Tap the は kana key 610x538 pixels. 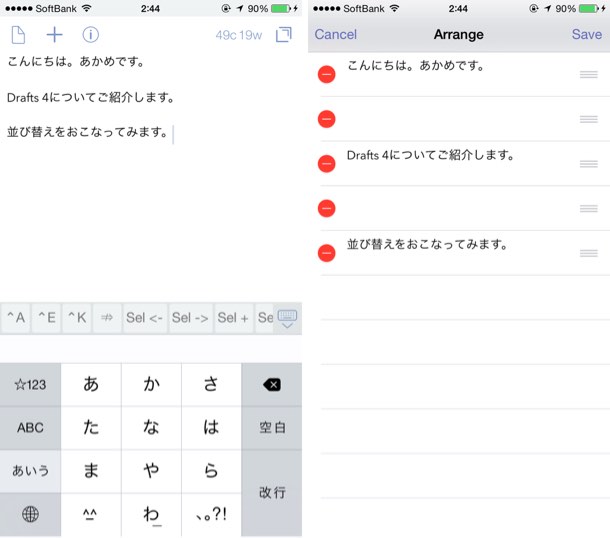click(211, 428)
